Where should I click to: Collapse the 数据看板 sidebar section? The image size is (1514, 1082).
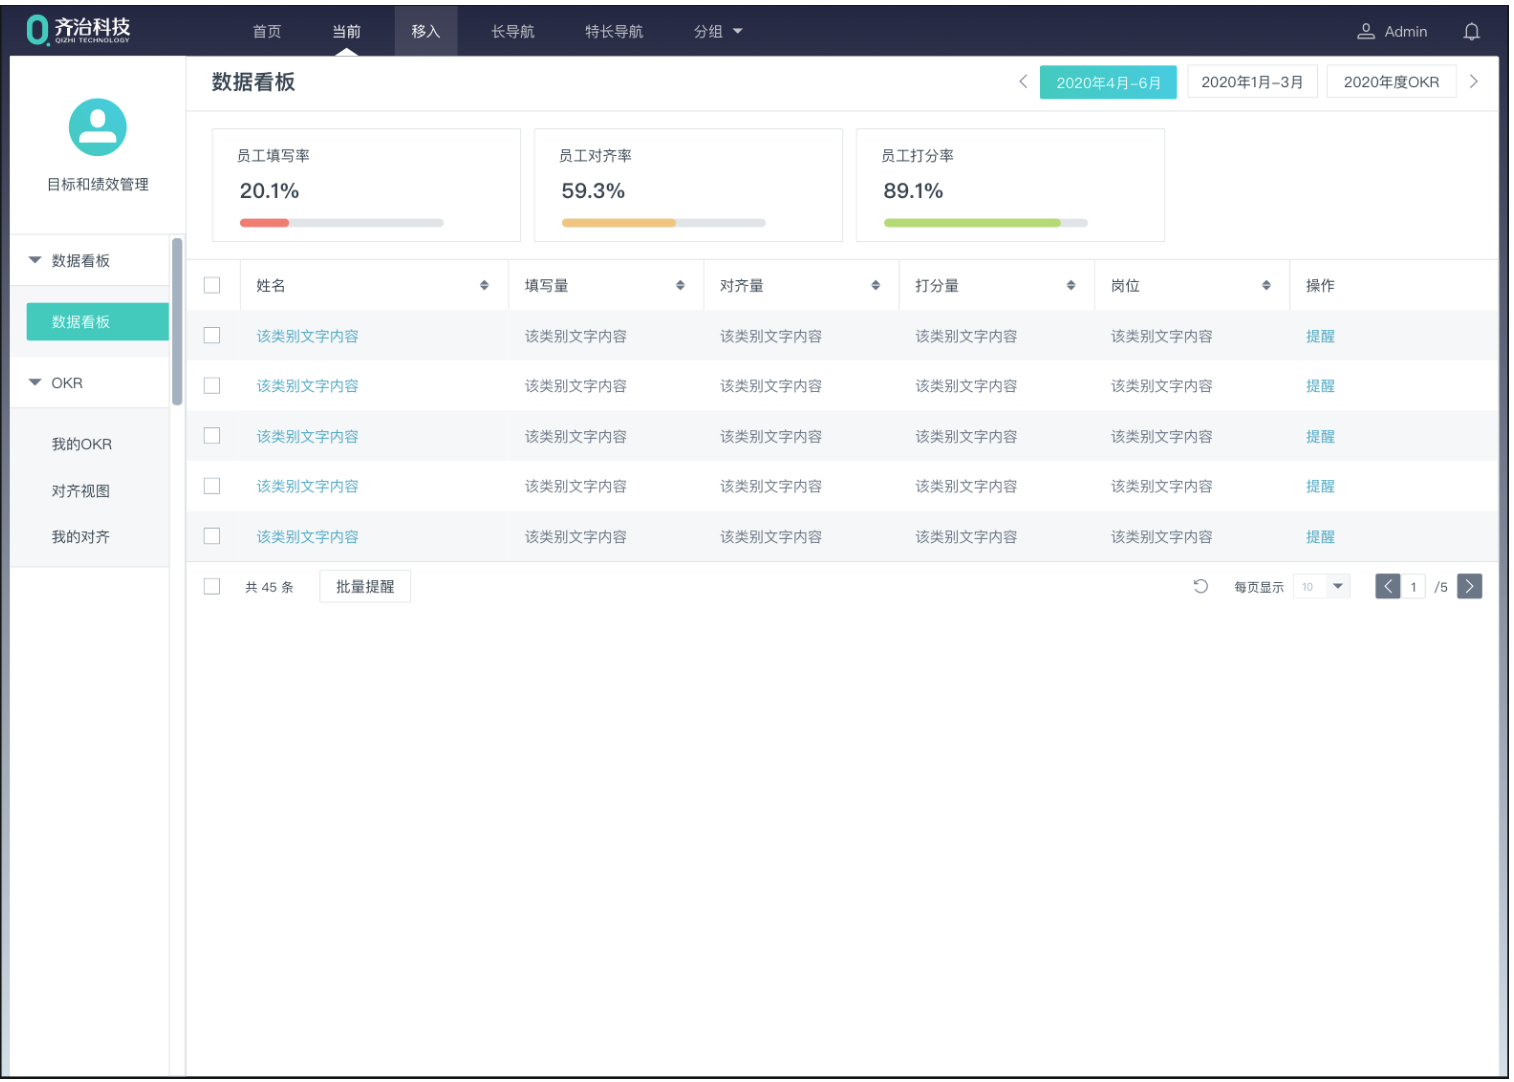[35, 260]
